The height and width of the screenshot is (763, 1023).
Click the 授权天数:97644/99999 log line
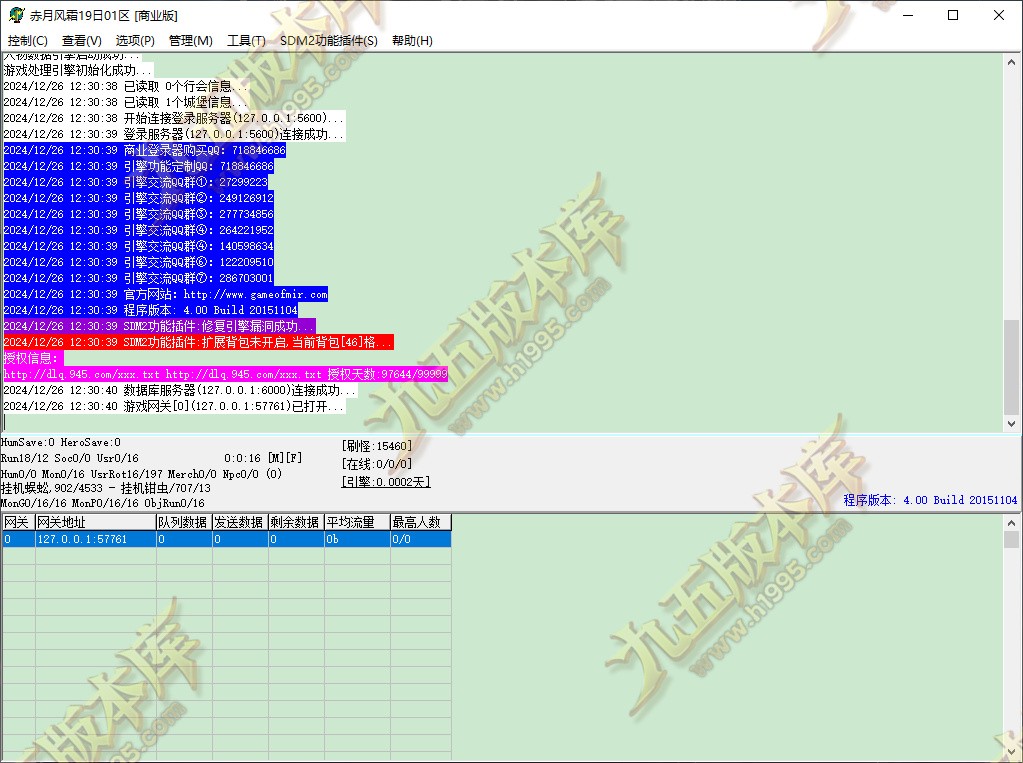[x=225, y=374]
